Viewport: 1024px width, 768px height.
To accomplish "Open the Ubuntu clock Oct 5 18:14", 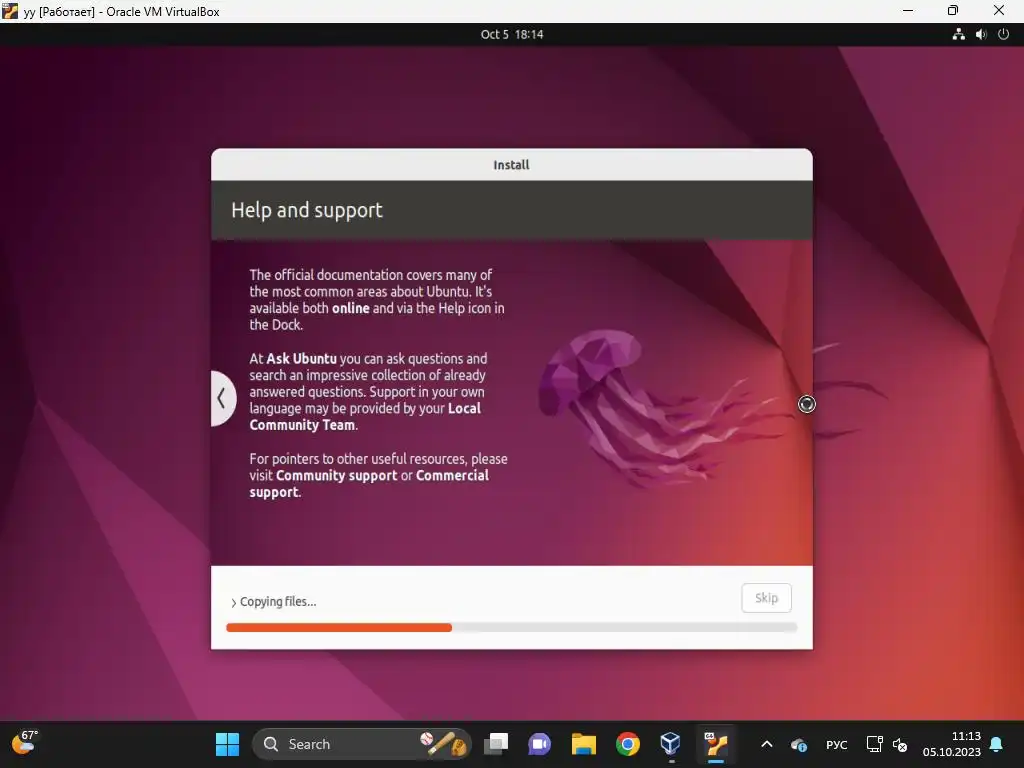I will click(x=512, y=34).
